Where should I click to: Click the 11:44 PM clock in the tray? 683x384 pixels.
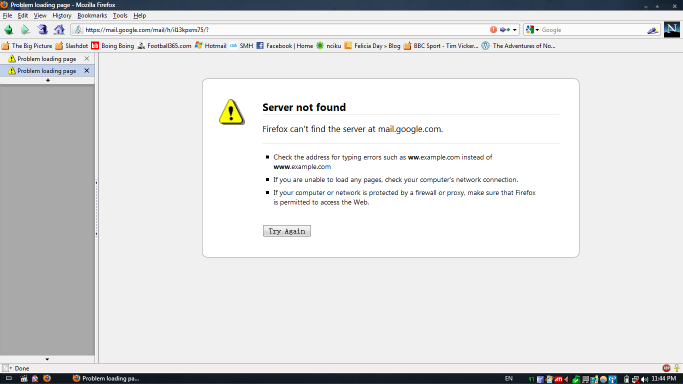coord(664,379)
